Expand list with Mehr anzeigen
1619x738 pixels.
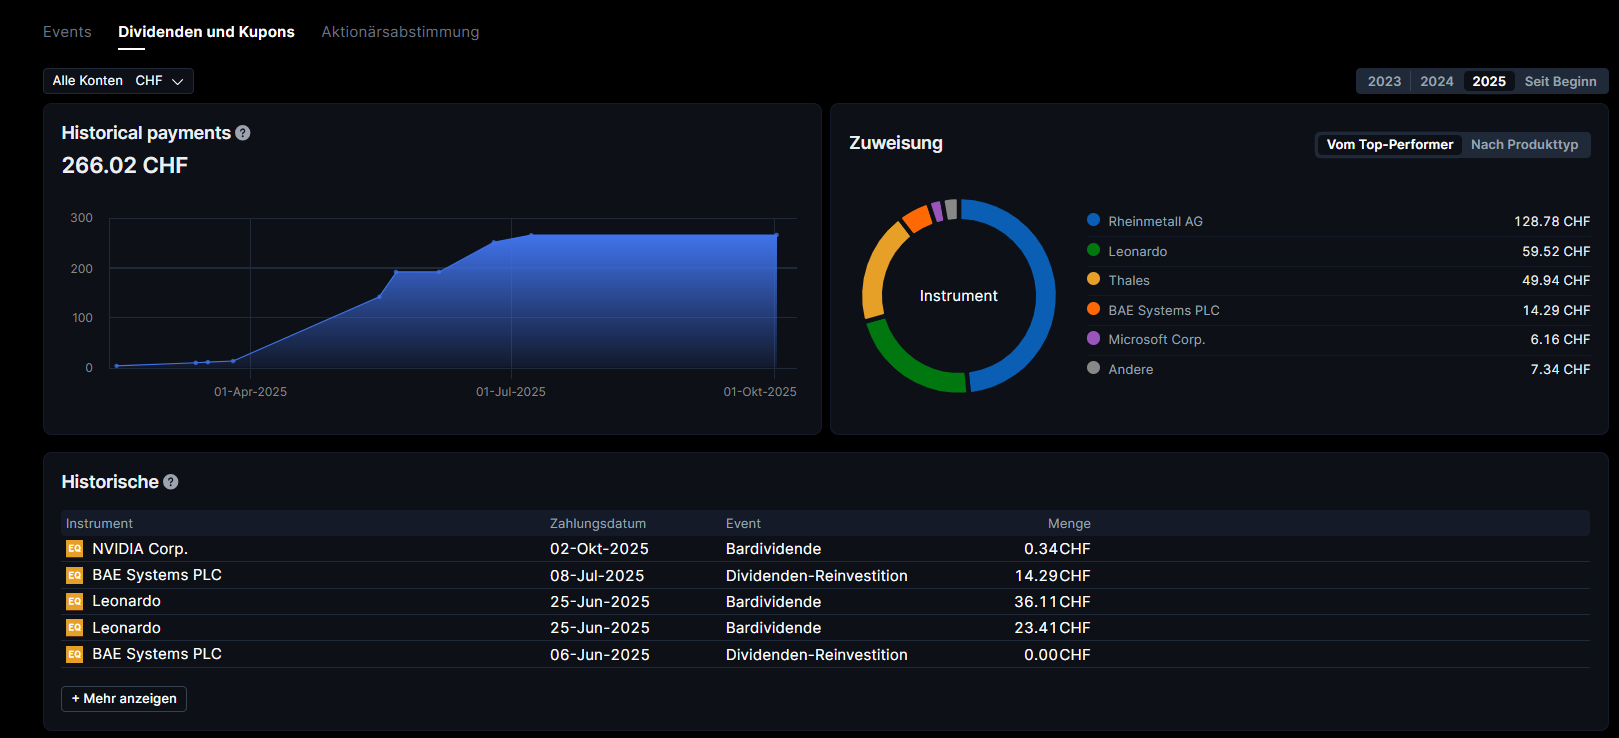(124, 699)
